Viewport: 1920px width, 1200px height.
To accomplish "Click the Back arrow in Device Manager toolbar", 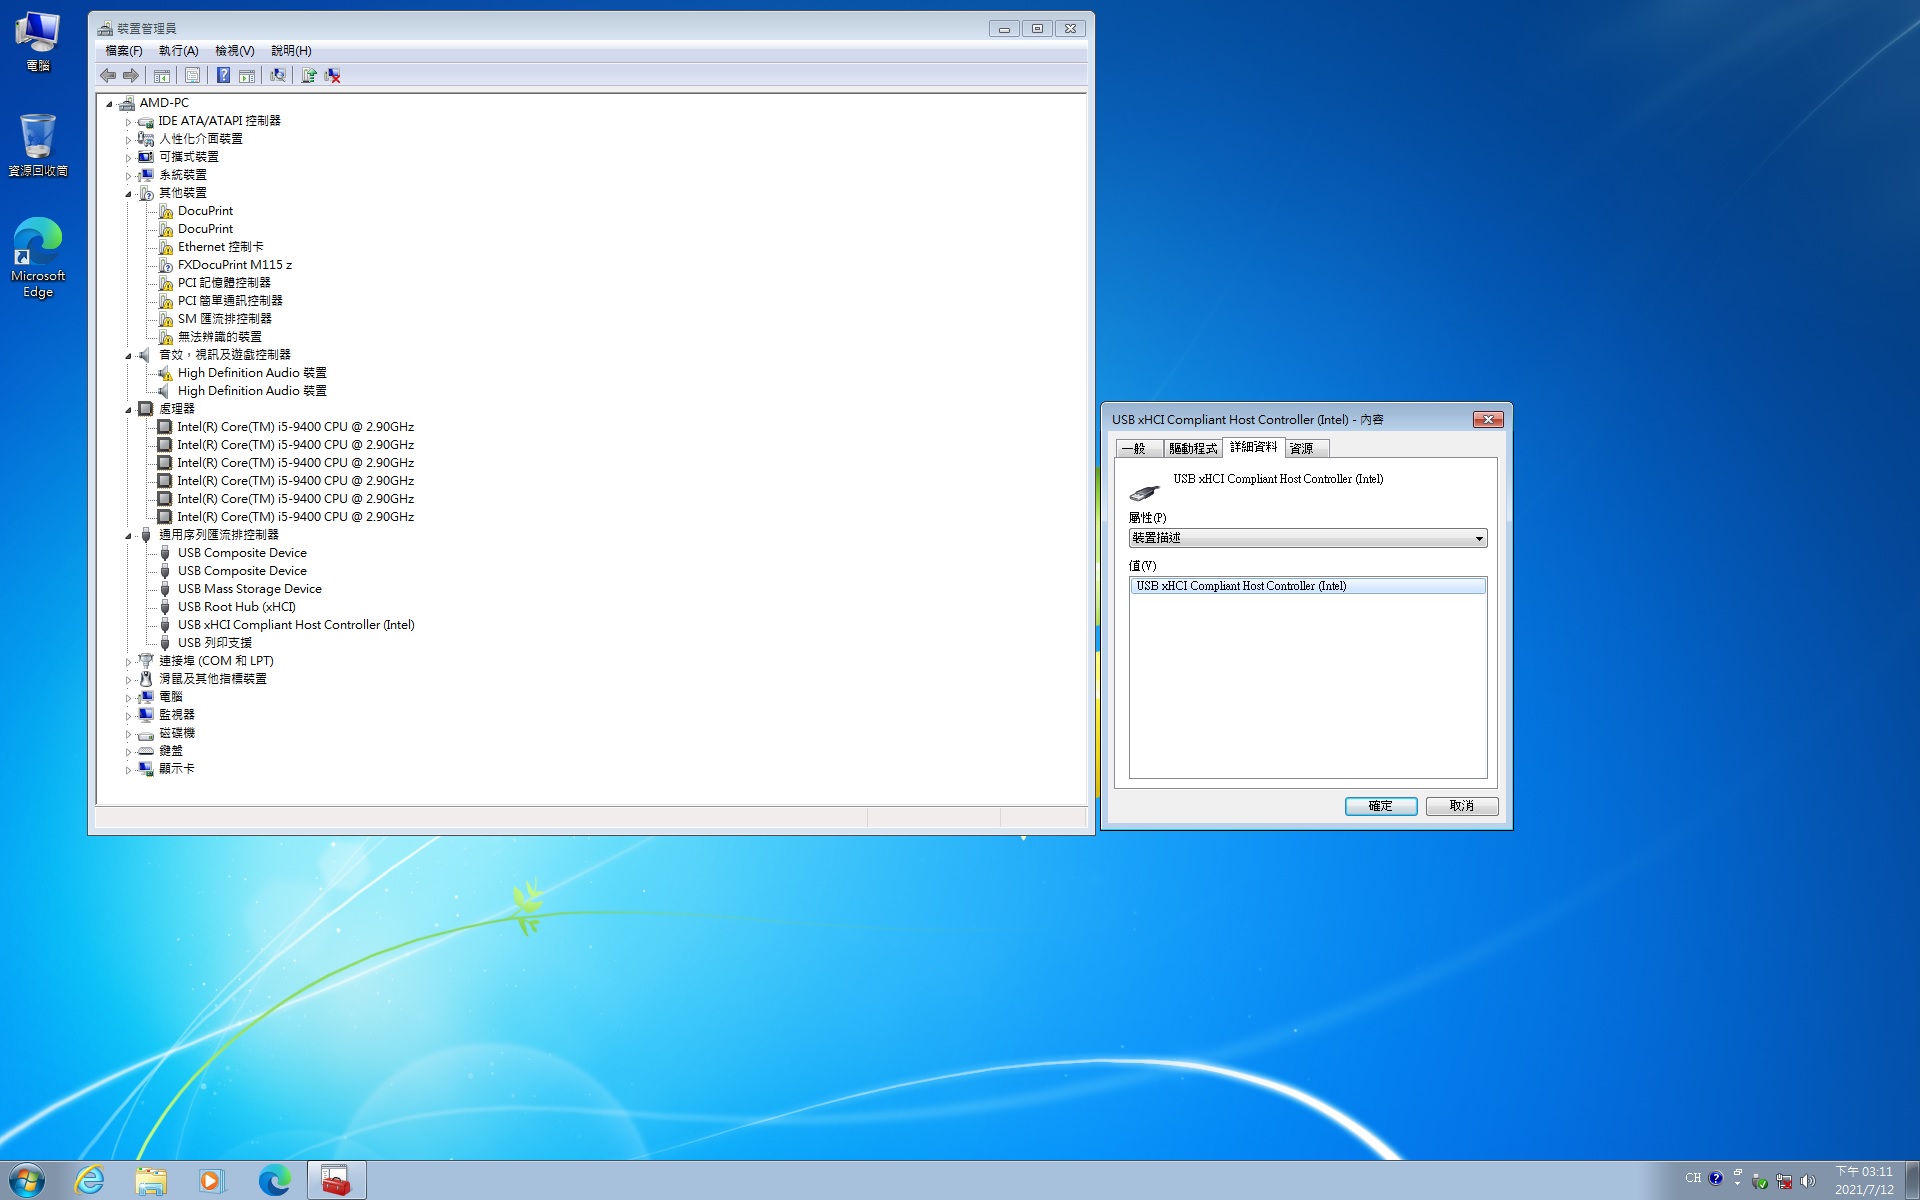I will 108,75.
